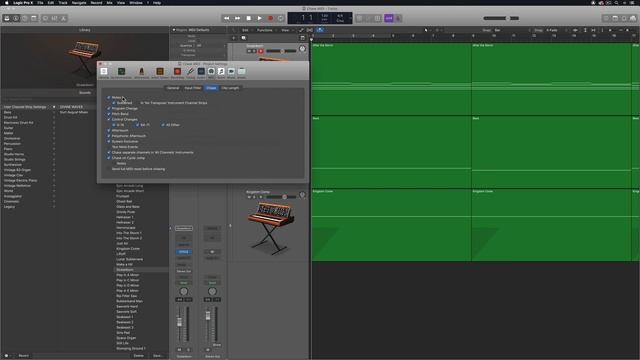The width and height of the screenshot is (640, 360).
Task: Open Tuning project settings pane
Action: (190, 73)
